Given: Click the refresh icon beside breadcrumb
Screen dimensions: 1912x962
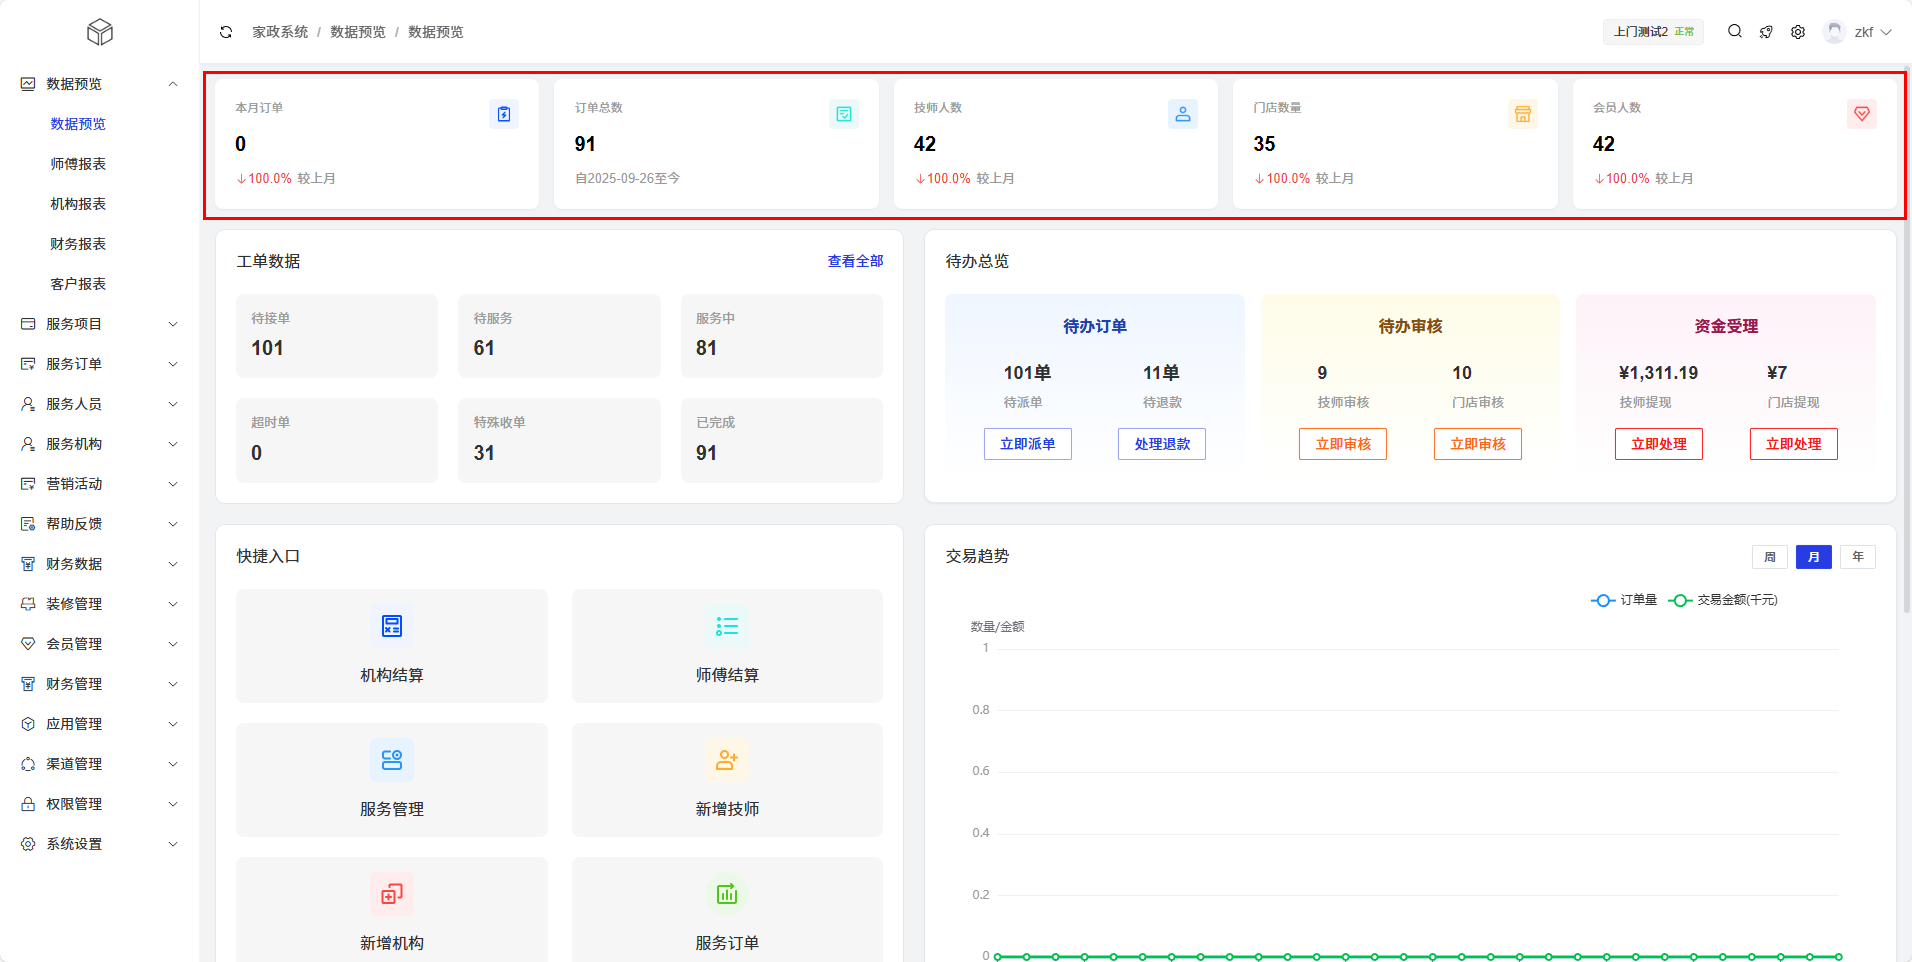Looking at the screenshot, I should (x=226, y=32).
